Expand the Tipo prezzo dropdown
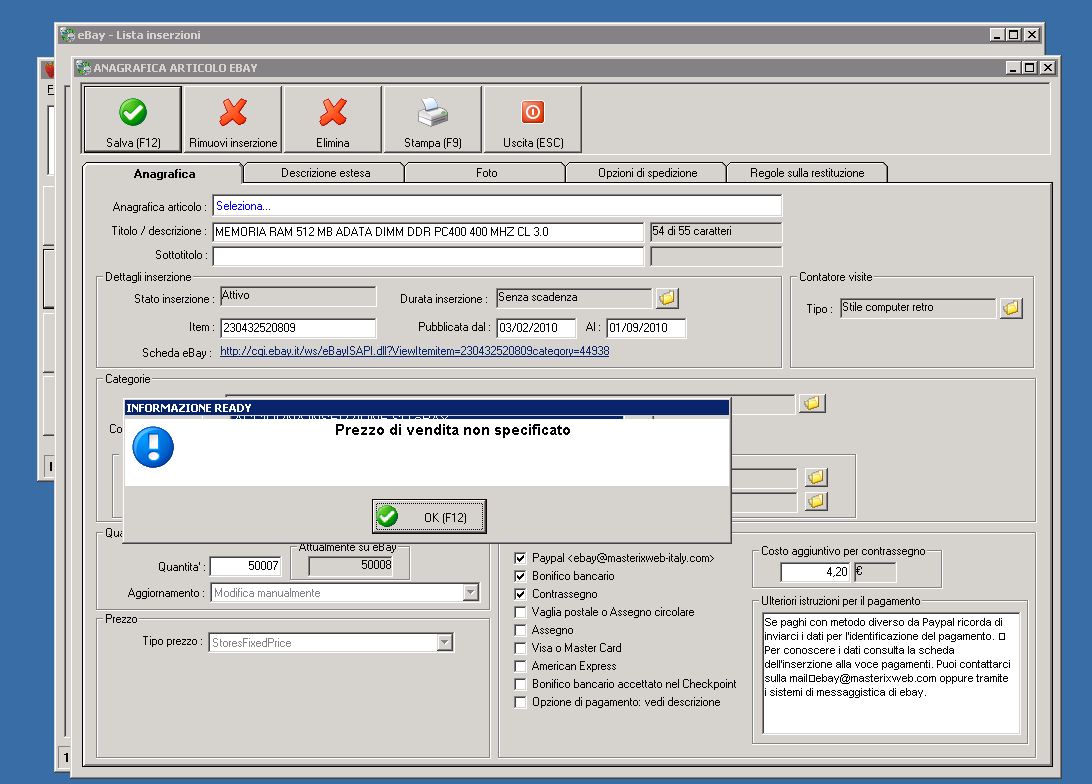The height and width of the screenshot is (784, 1092). (x=445, y=643)
